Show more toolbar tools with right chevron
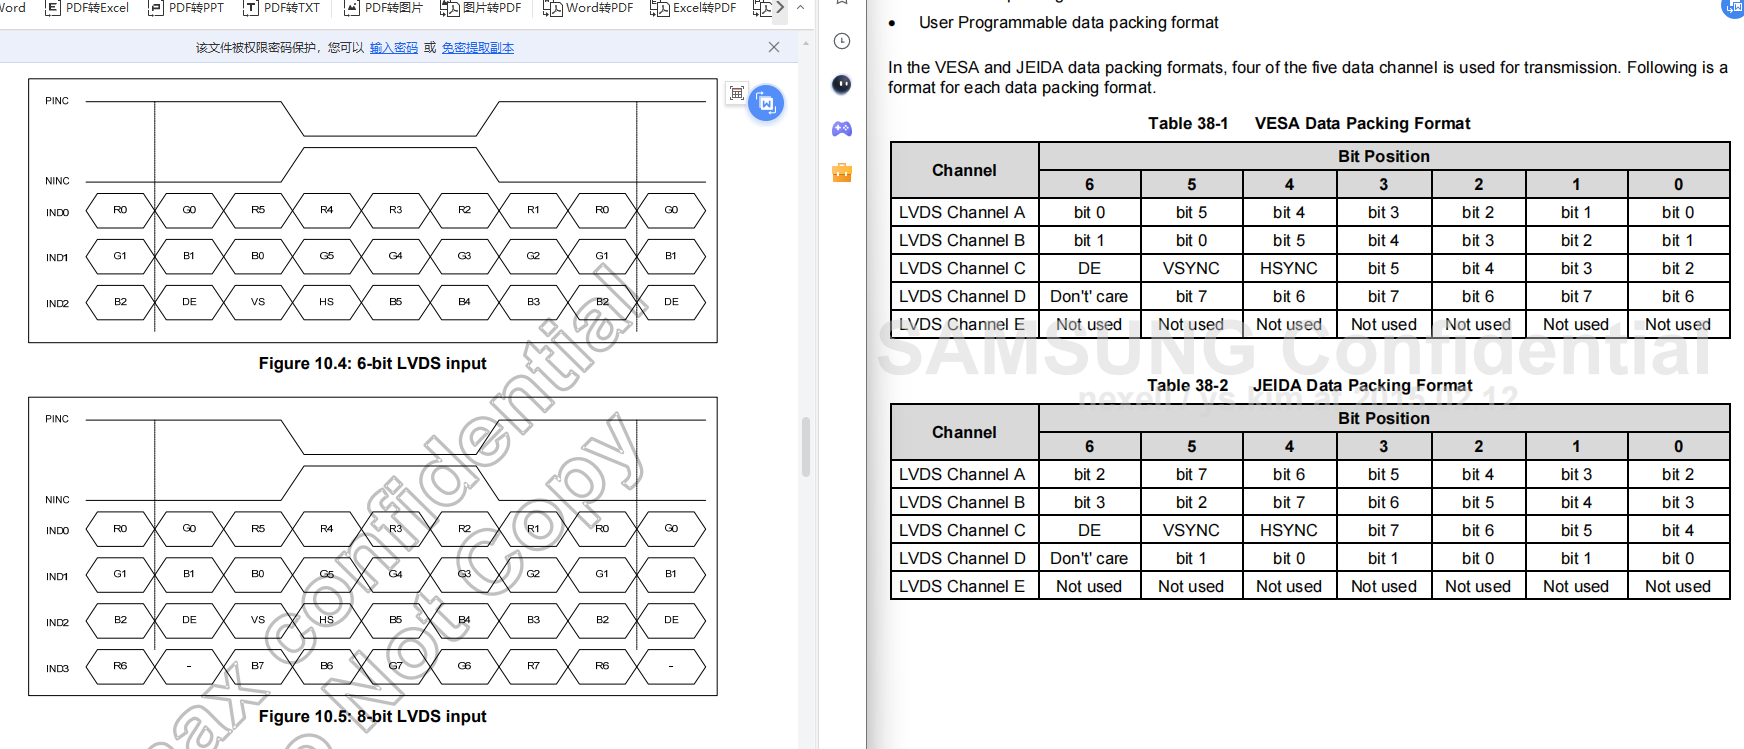This screenshot has height=749, width=1744. [780, 8]
